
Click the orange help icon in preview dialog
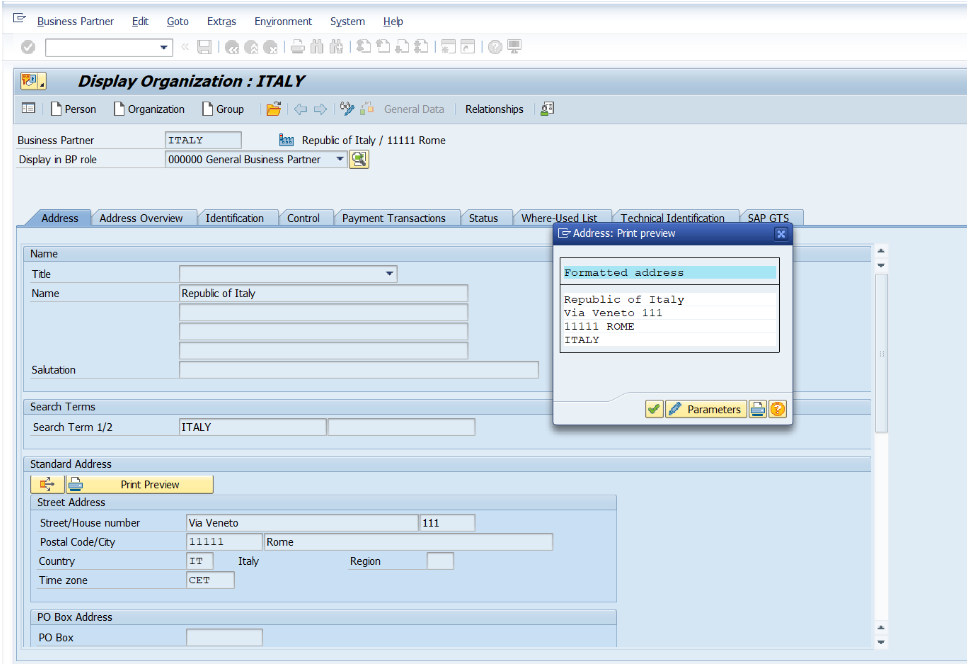tap(778, 409)
